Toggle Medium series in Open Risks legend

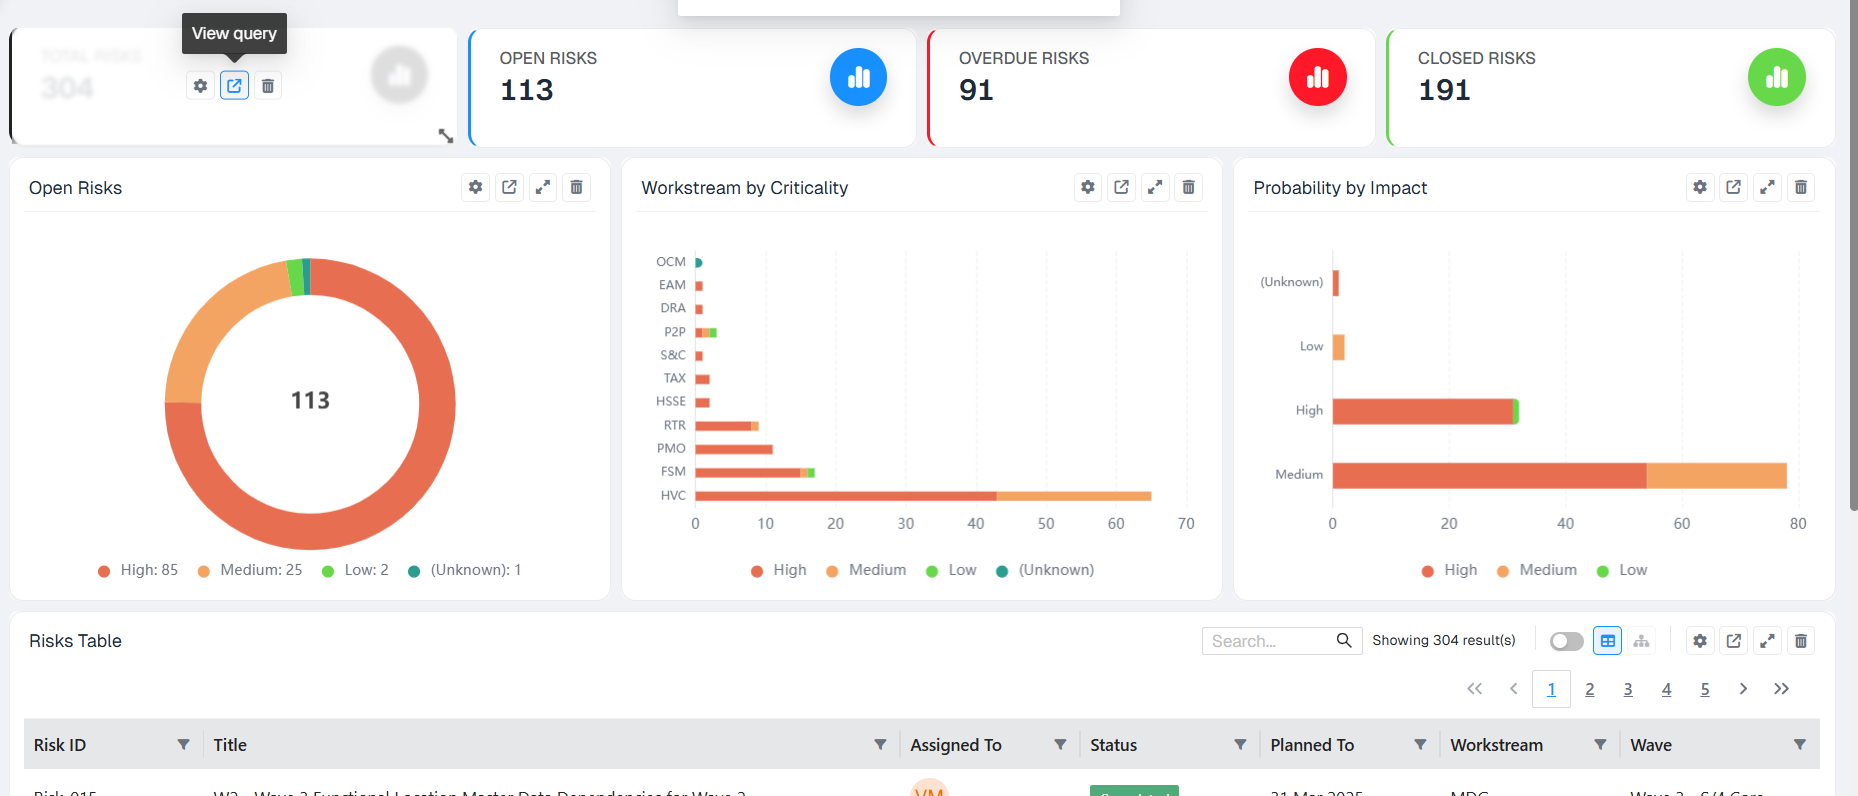(250, 570)
